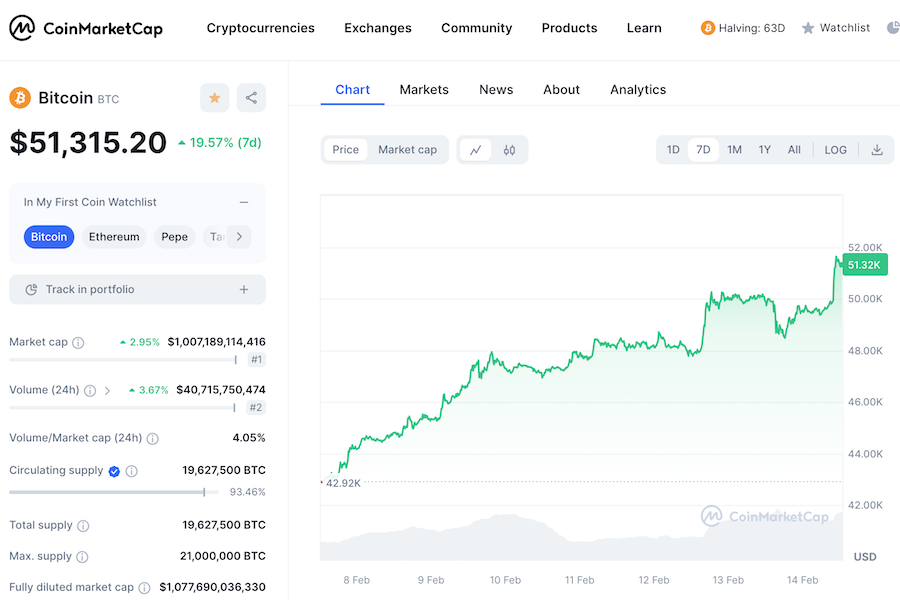Select the Bitcoin watchlist chip

click(x=49, y=237)
